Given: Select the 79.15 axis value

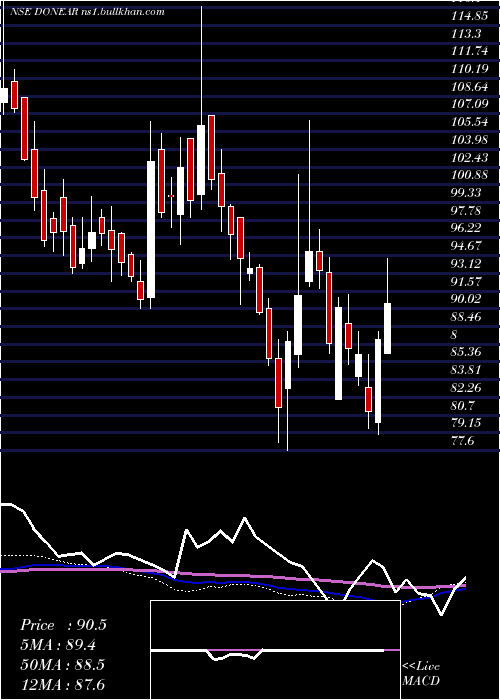Looking at the screenshot, I should pos(466,422).
